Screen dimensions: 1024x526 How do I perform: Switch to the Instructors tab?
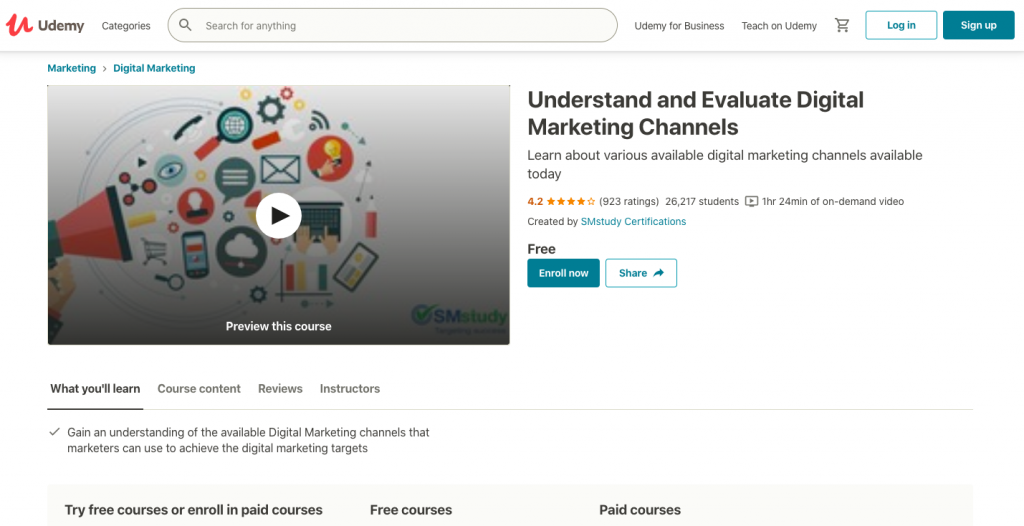350,389
